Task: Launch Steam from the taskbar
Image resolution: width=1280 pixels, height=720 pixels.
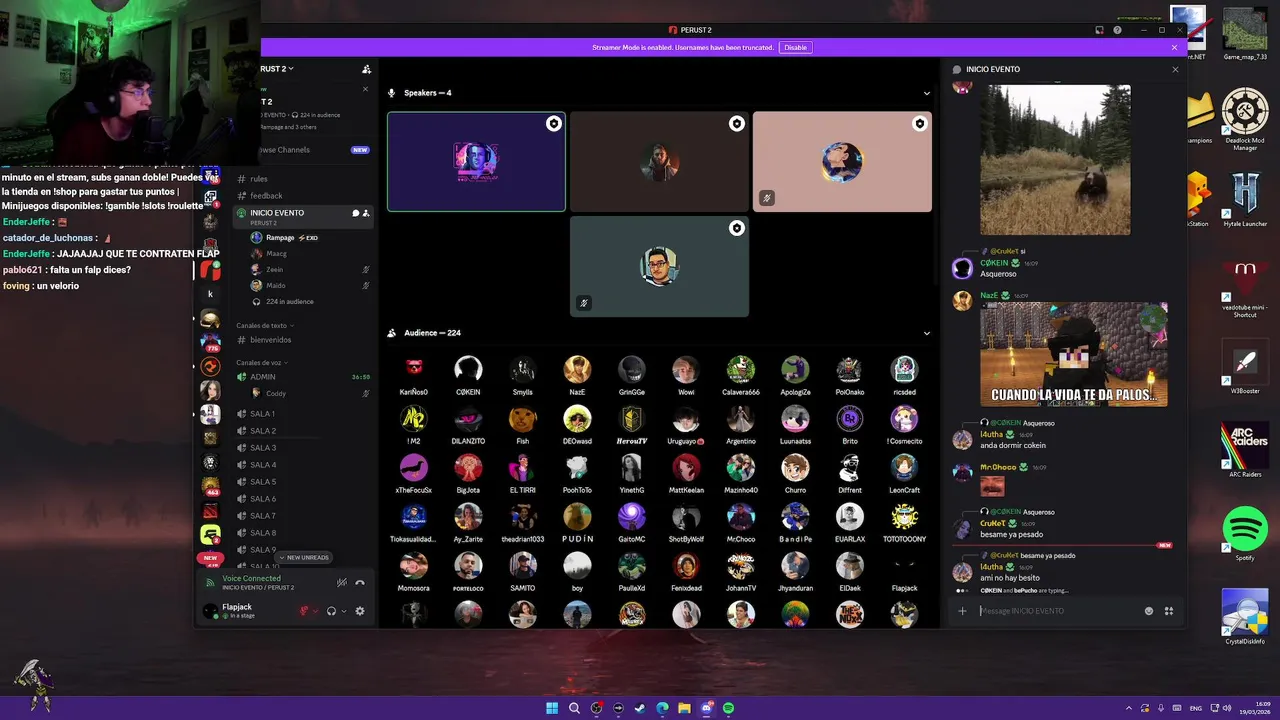Action: 640,708
